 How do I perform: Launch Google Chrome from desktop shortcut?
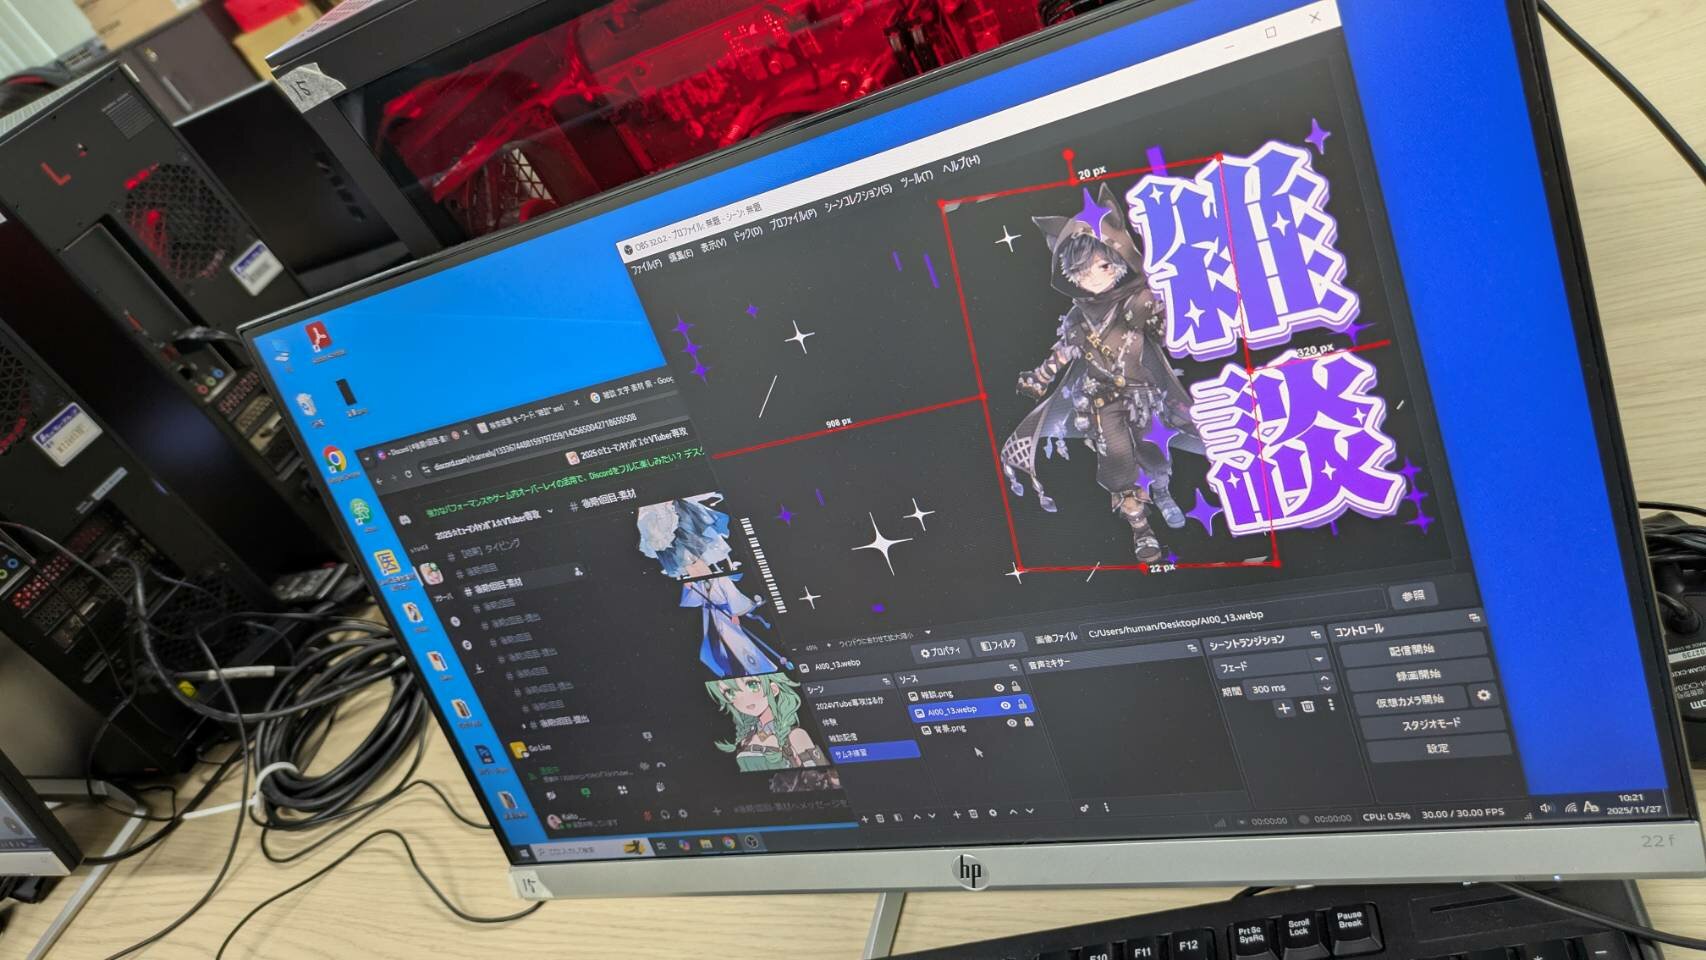point(335,461)
